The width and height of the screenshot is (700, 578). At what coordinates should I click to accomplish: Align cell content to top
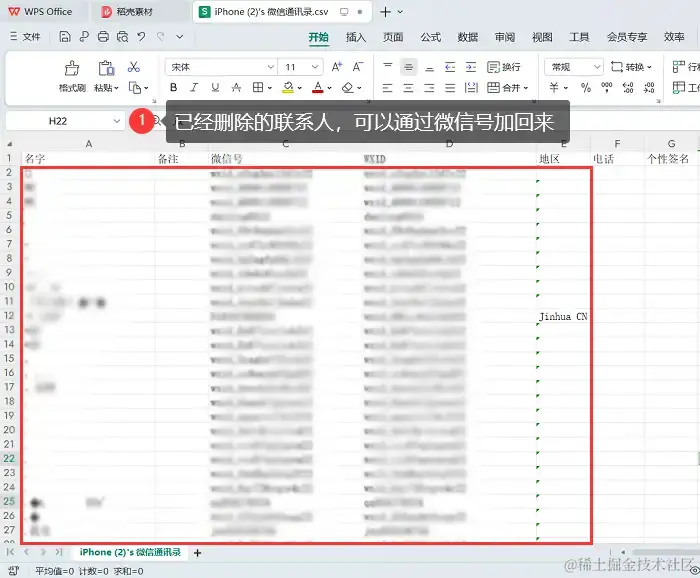click(x=388, y=67)
